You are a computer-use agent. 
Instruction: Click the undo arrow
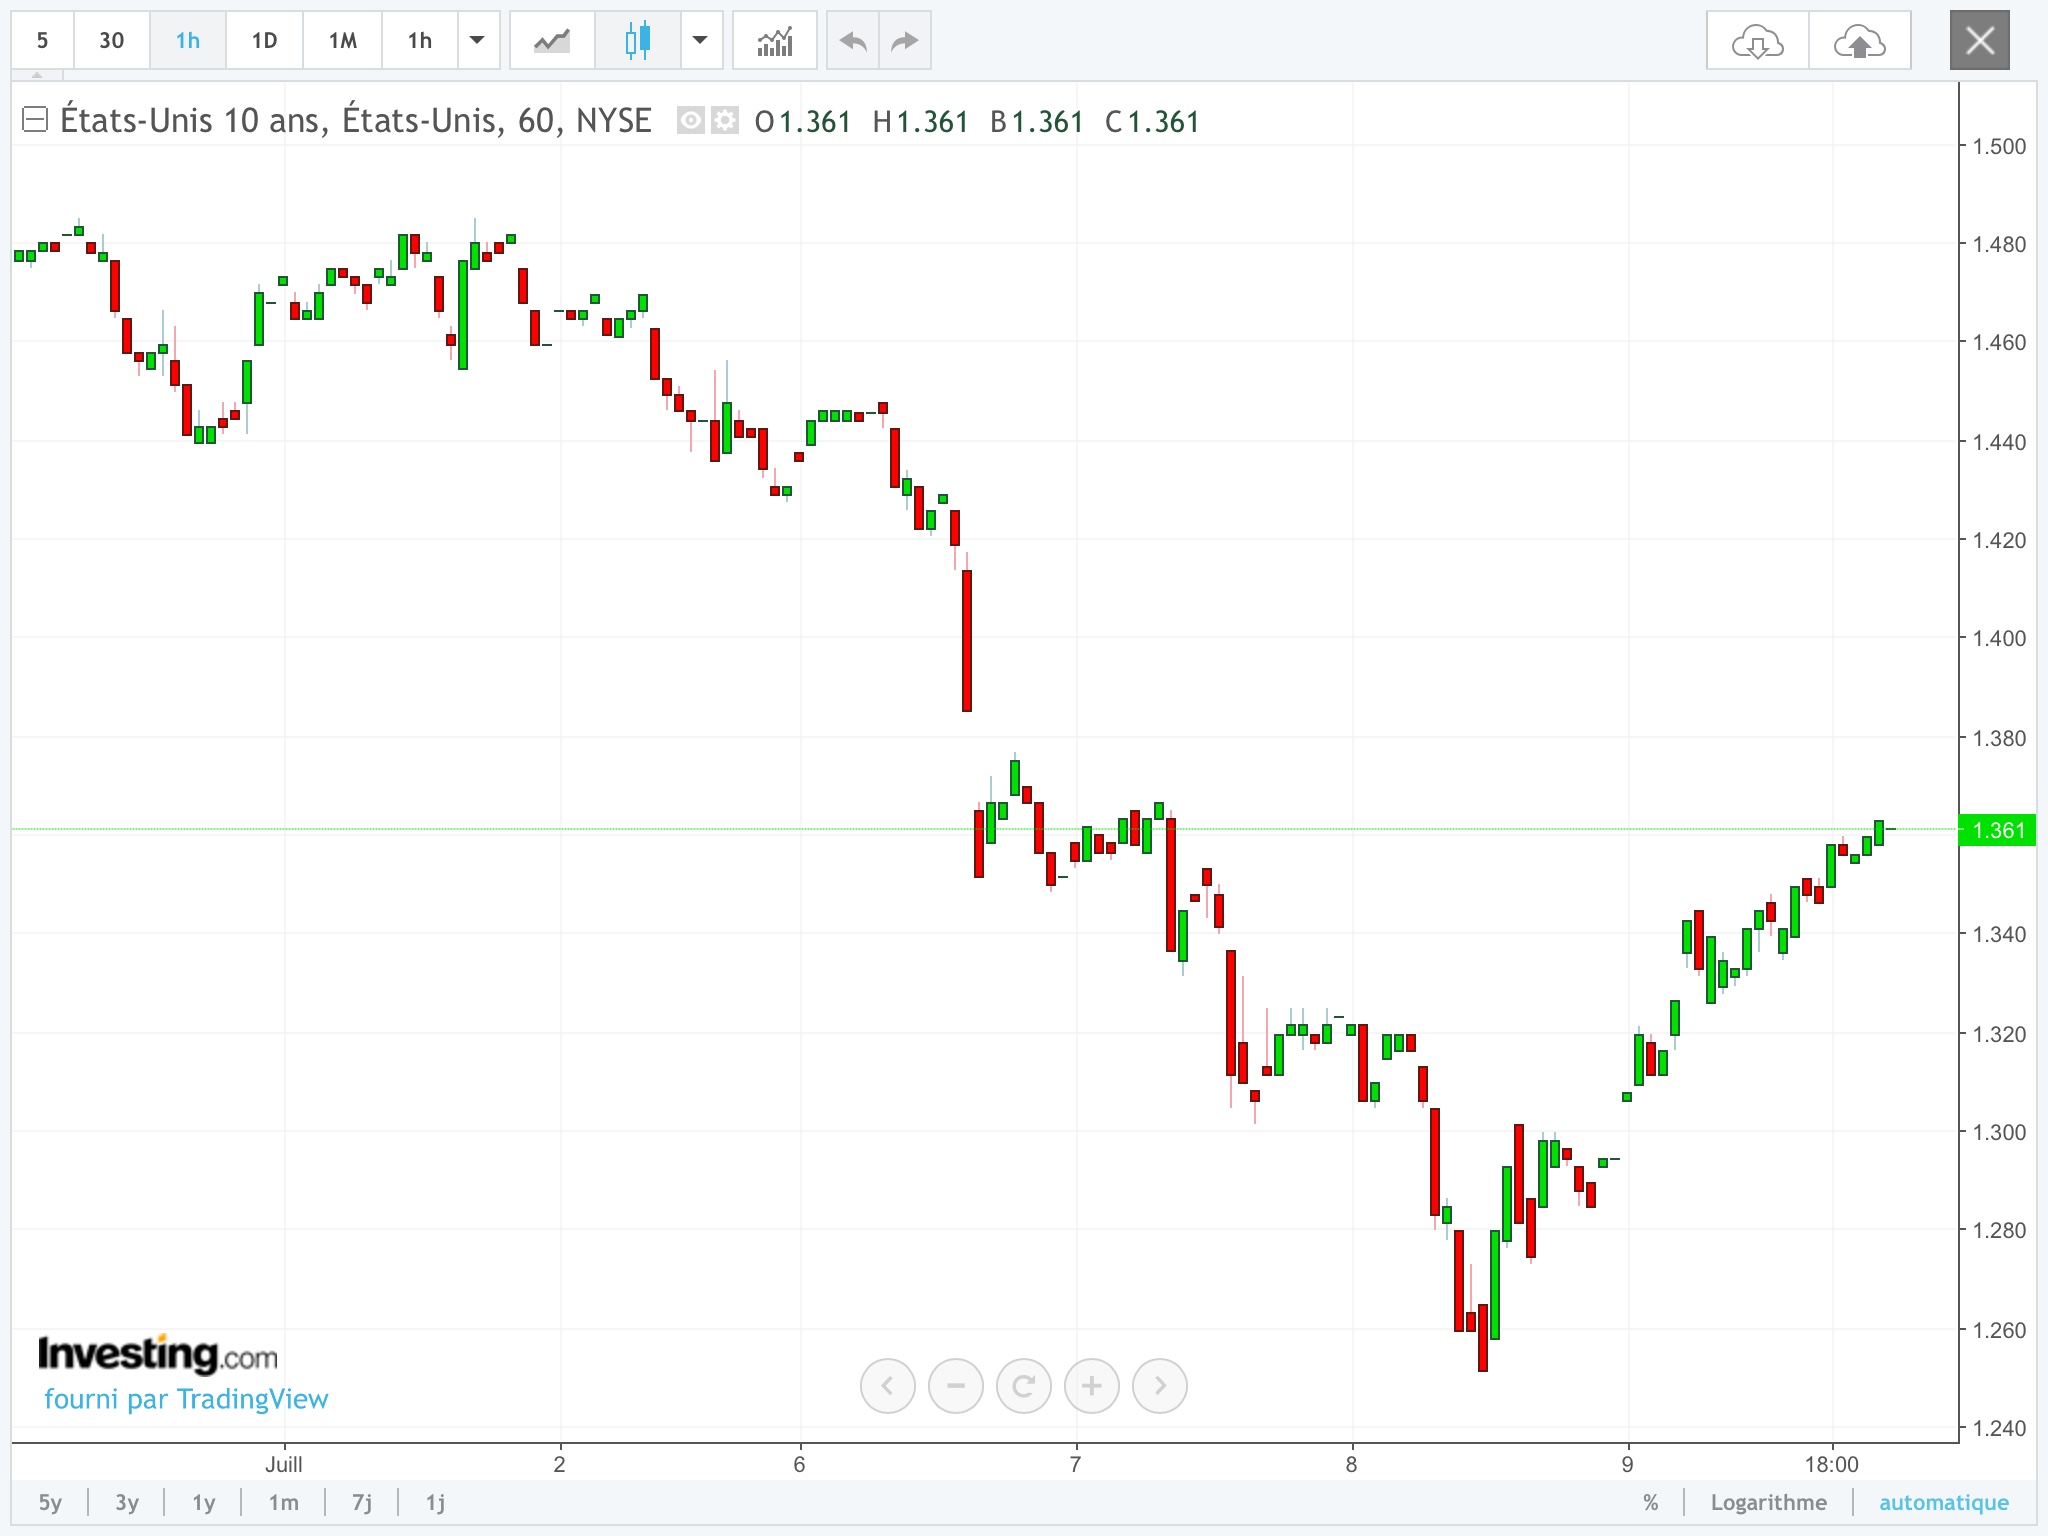[x=853, y=41]
